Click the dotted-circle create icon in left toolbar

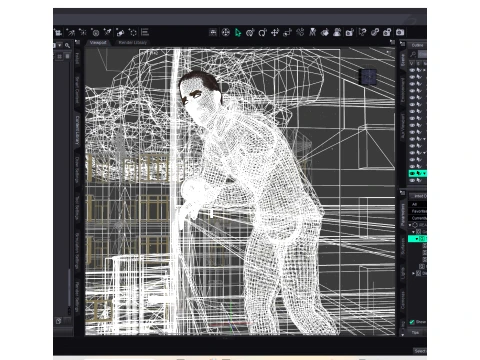point(133,32)
